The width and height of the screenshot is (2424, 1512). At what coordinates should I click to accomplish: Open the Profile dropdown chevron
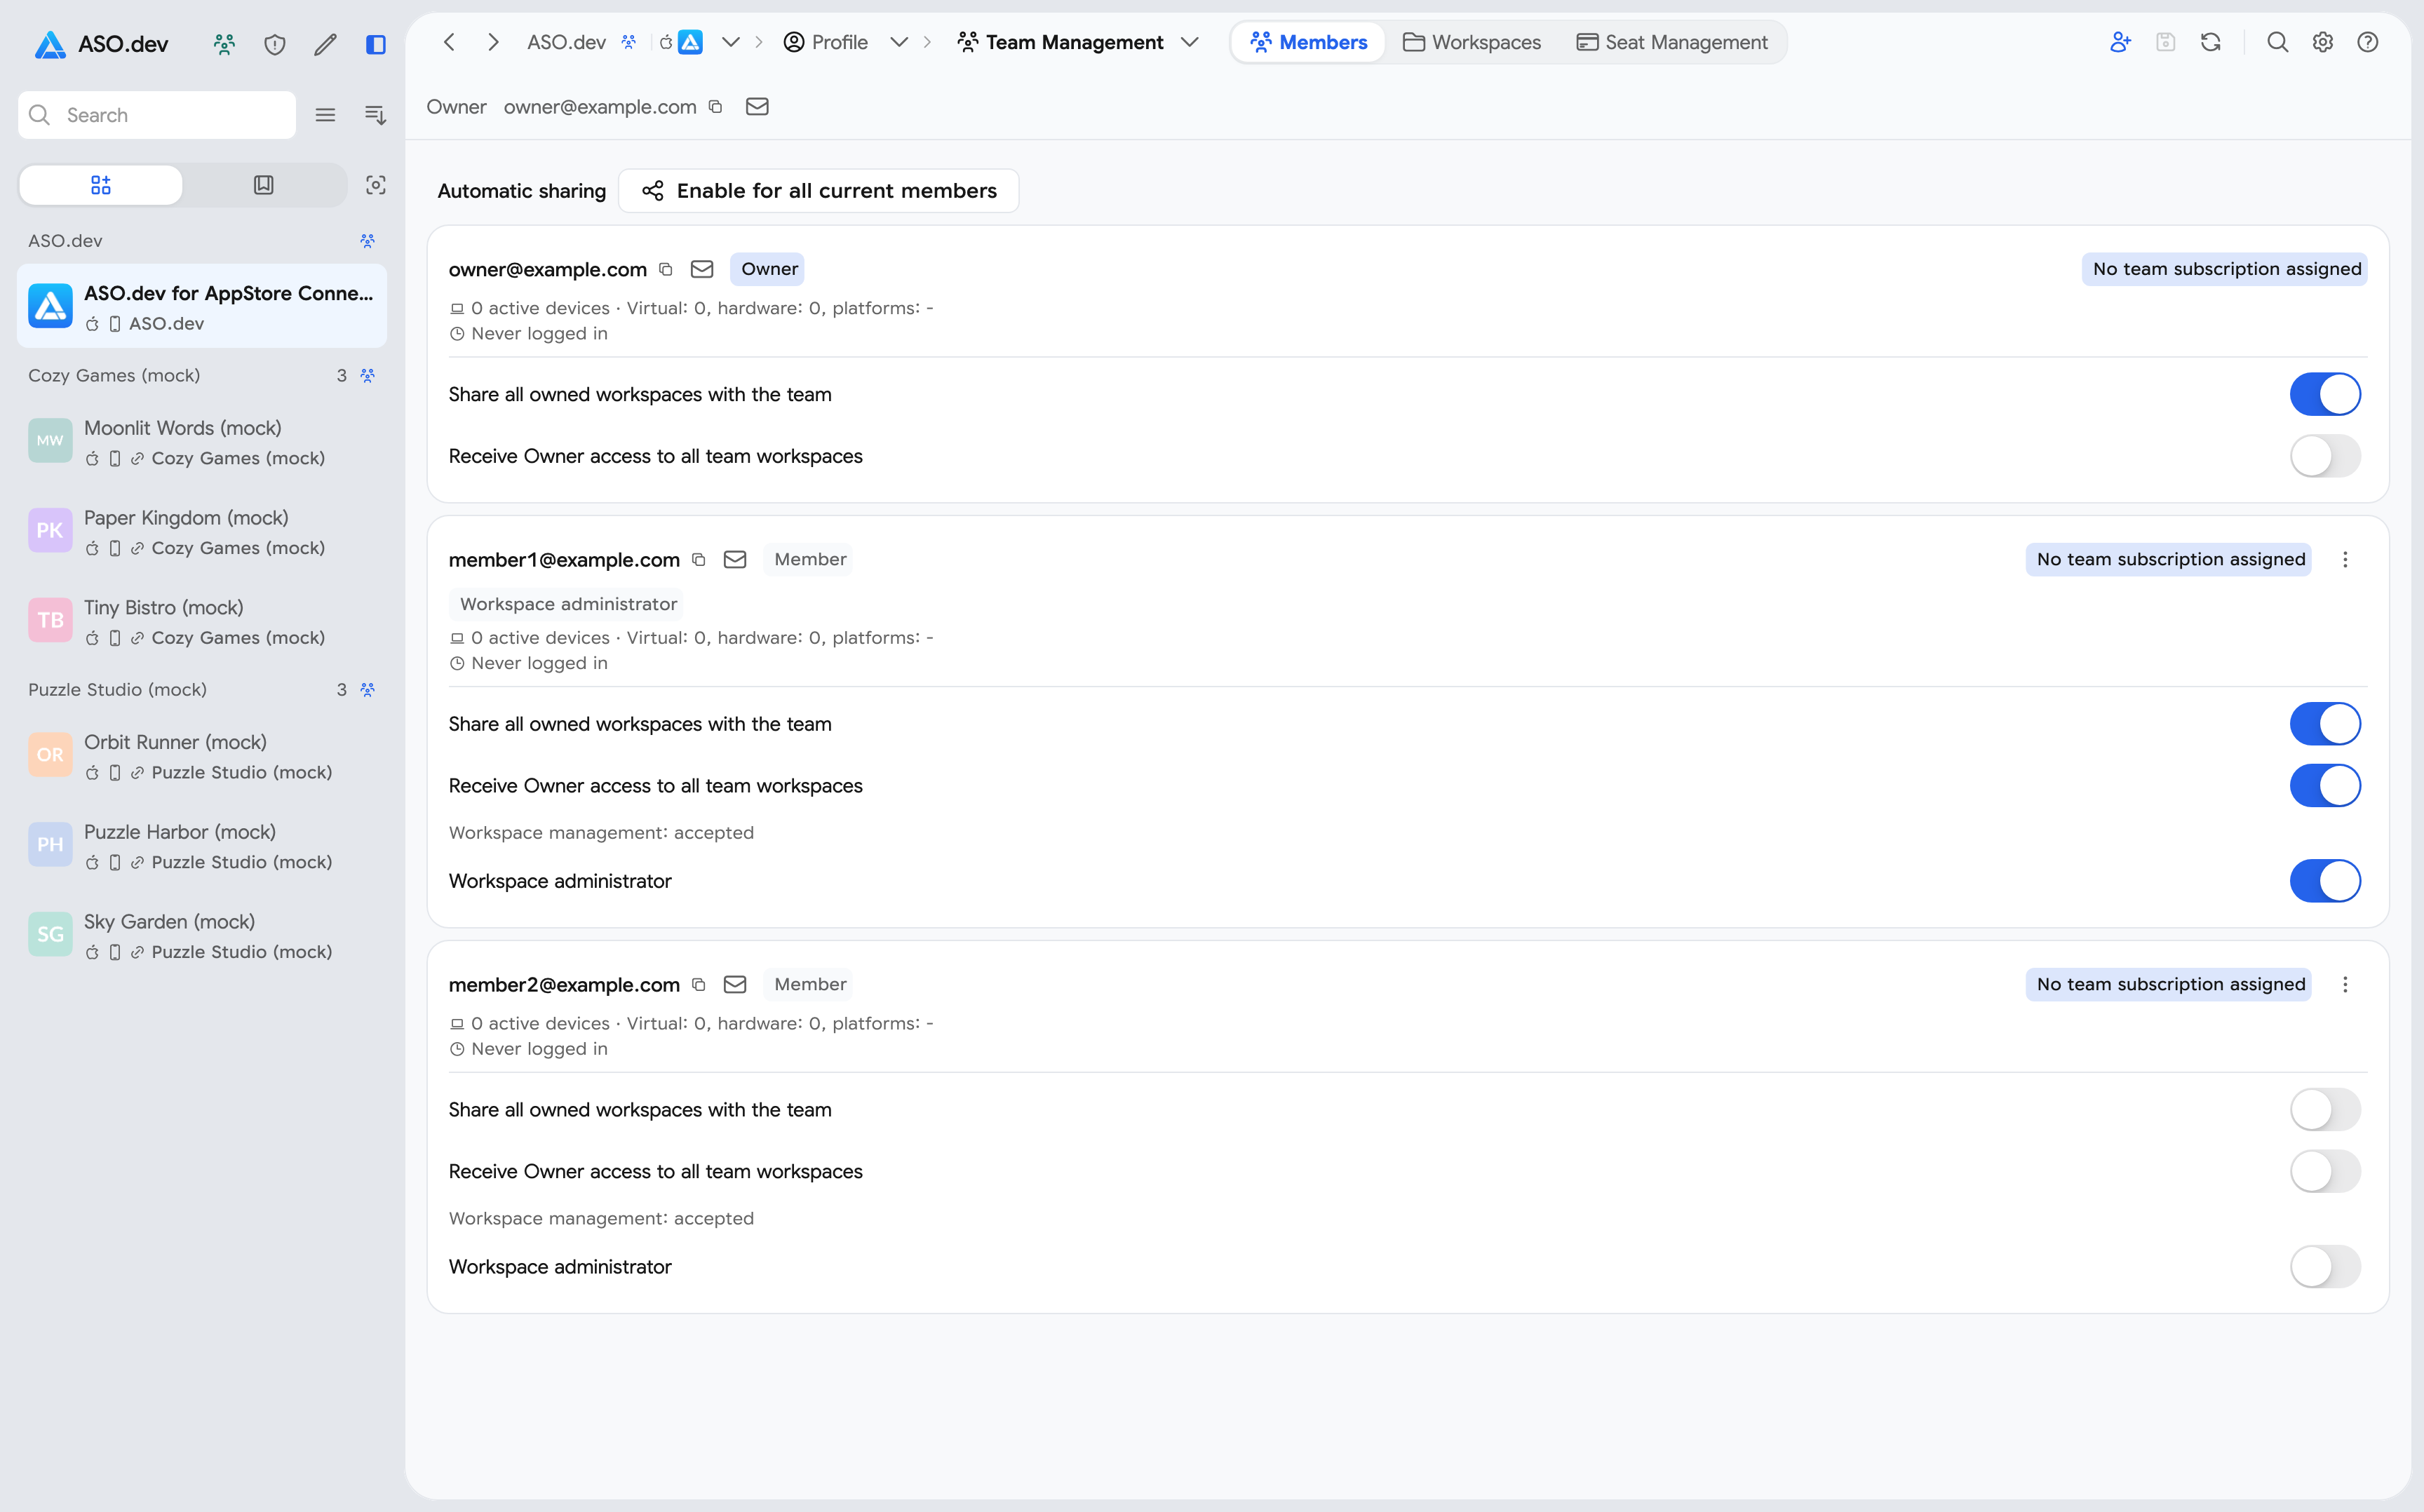(x=899, y=42)
